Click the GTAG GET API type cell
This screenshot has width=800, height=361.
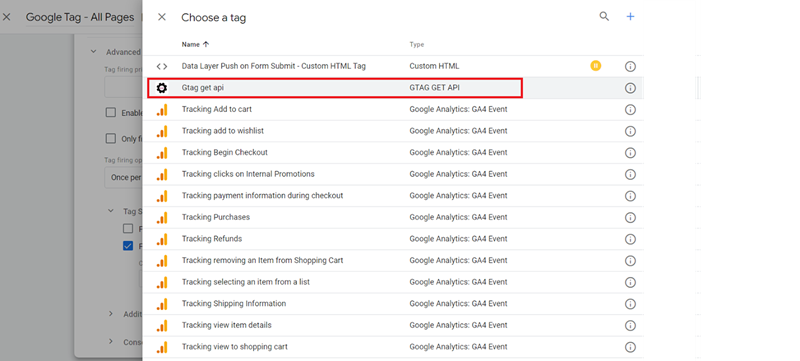tap(435, 88)
